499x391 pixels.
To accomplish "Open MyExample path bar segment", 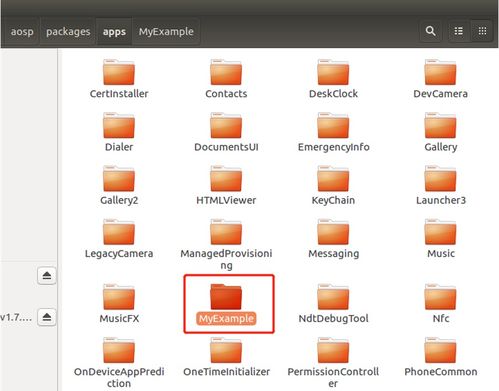I will (x=166, y=32).
